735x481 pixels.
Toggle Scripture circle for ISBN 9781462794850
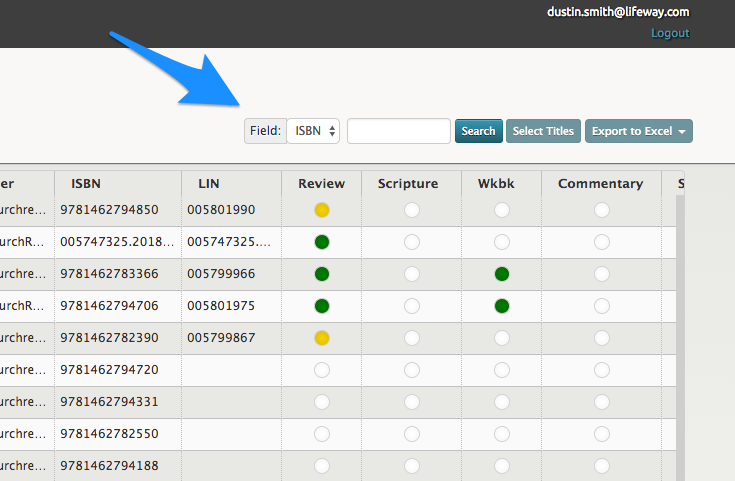[x=412, y=210]
